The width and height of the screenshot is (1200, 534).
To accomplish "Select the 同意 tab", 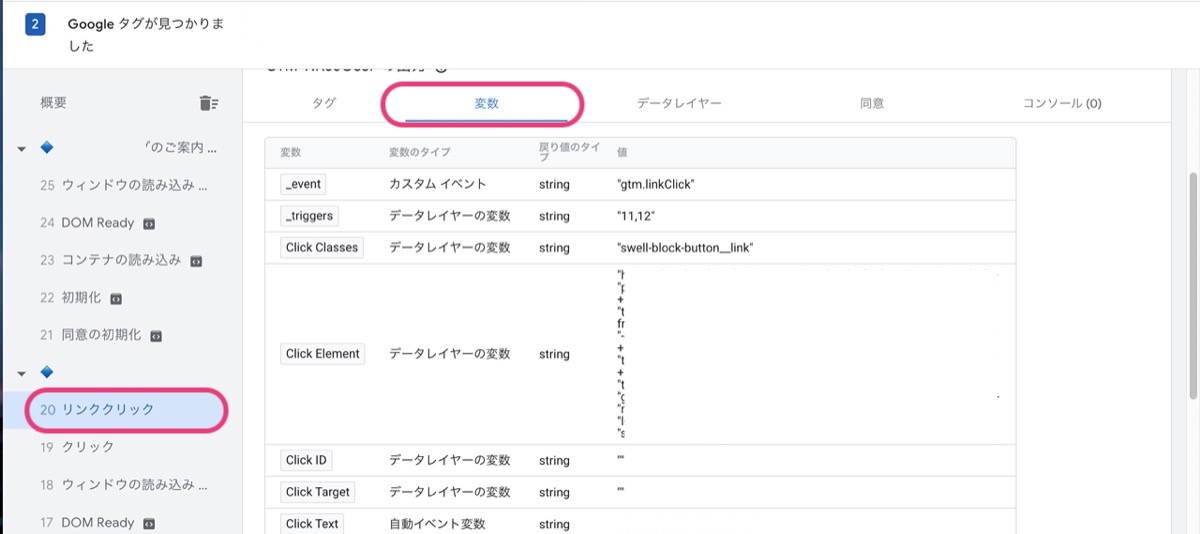I will pyautogui.click(x=871, y=103).
